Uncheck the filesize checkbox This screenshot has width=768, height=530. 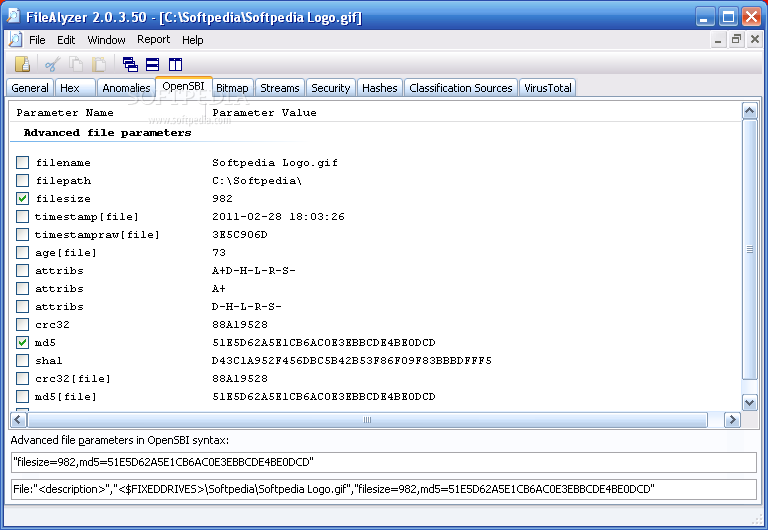pyautogui.click(x=23, y=198)
